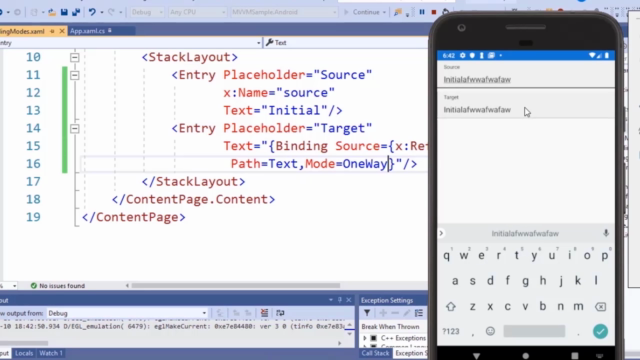Tap the space bar on phone keyboard
The image size is (640, 360).
[x=534, y=331]
